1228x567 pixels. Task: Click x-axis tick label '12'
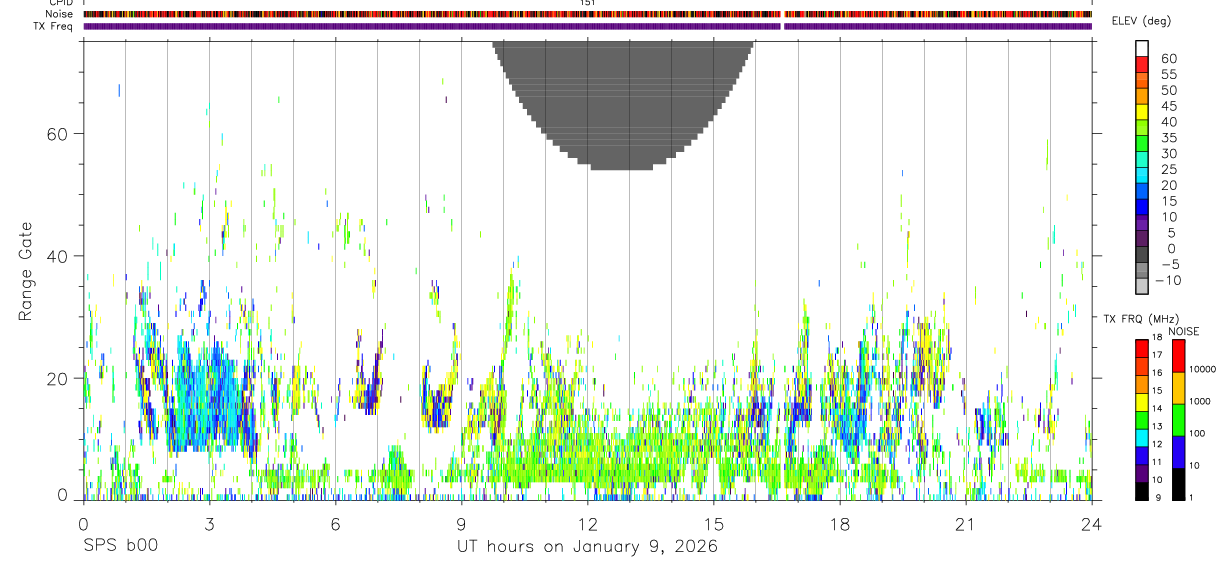(587, 524)
